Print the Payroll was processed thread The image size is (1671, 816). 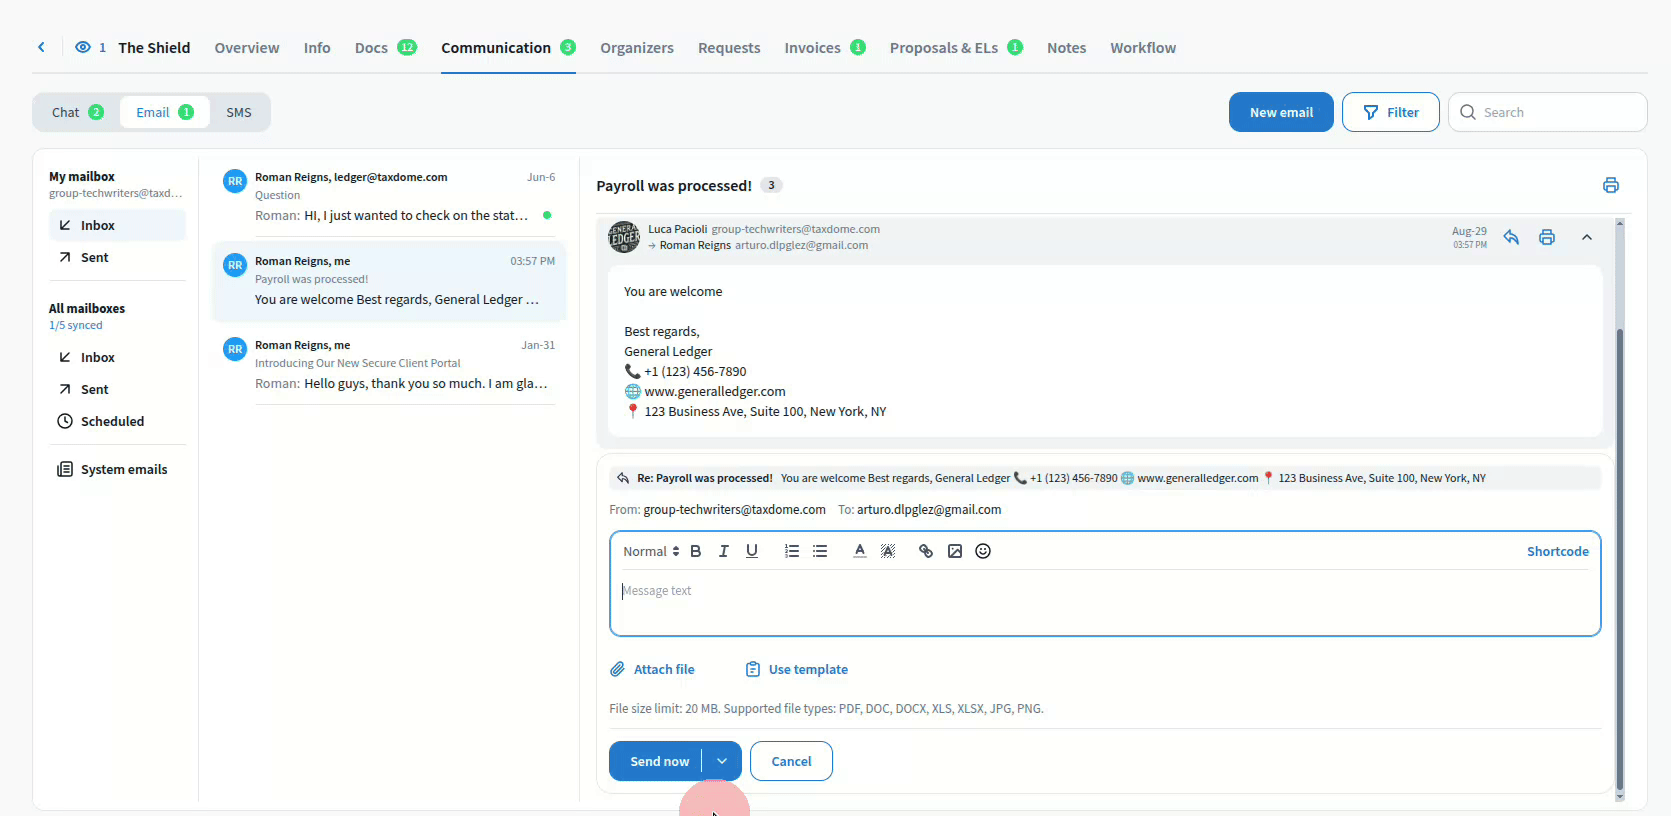1610,185
